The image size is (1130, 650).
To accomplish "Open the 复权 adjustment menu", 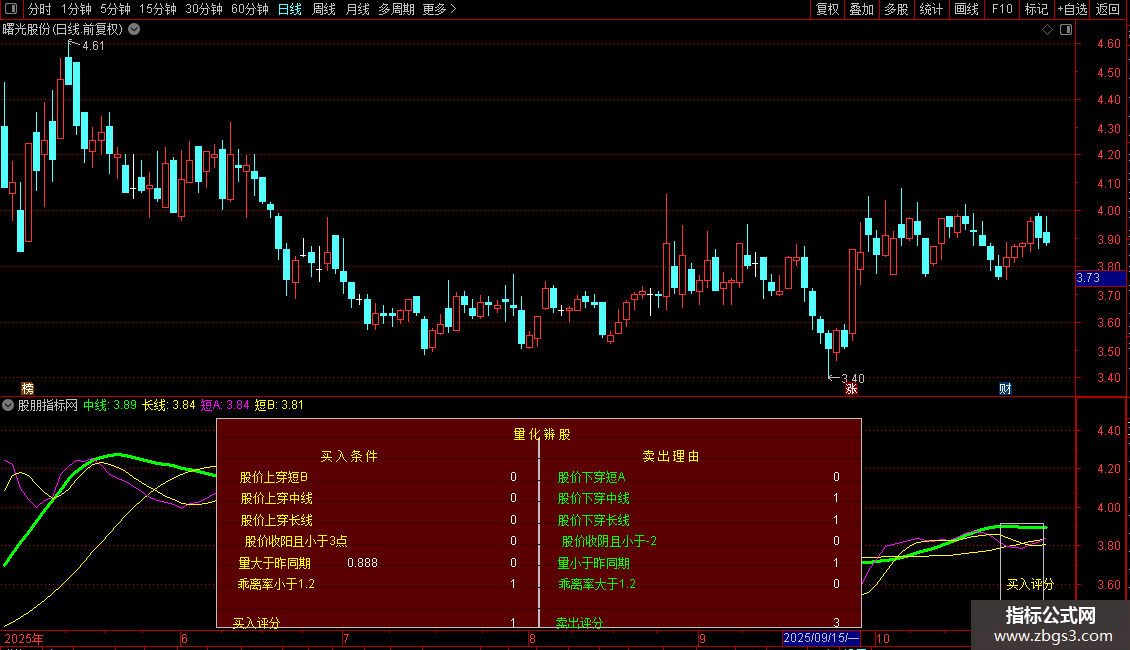I will point(827,9).
